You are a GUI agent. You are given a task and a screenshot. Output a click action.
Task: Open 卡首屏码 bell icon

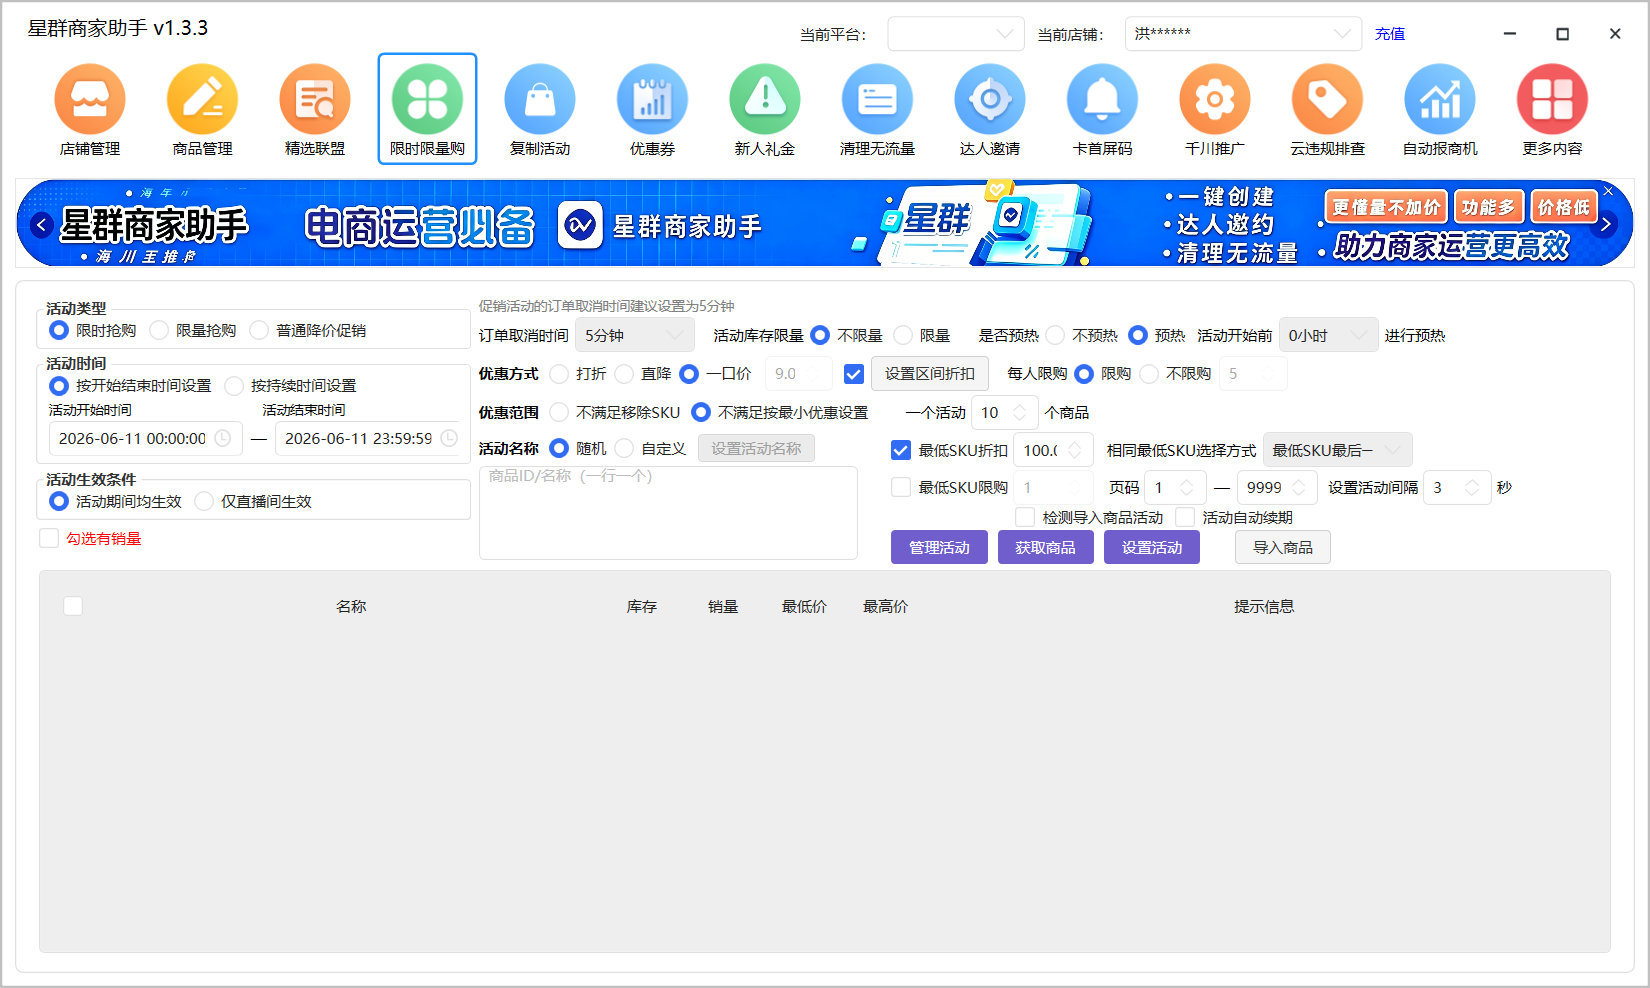click(x=1102, y=110)
